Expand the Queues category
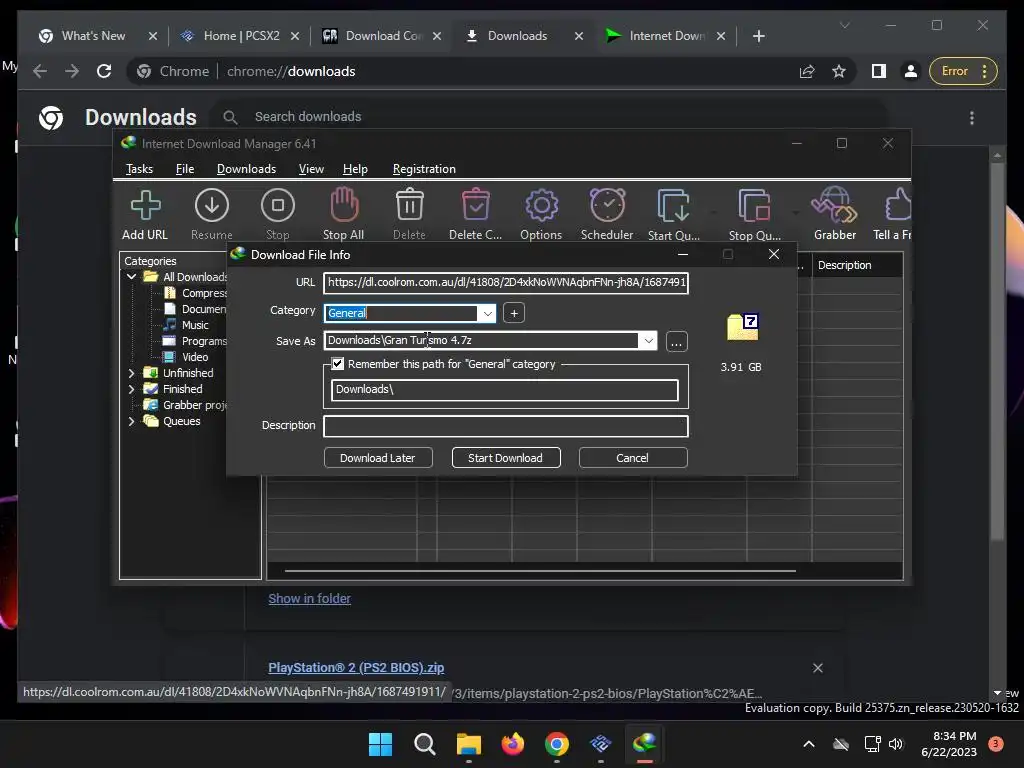1024x768 pixels. 131,421
